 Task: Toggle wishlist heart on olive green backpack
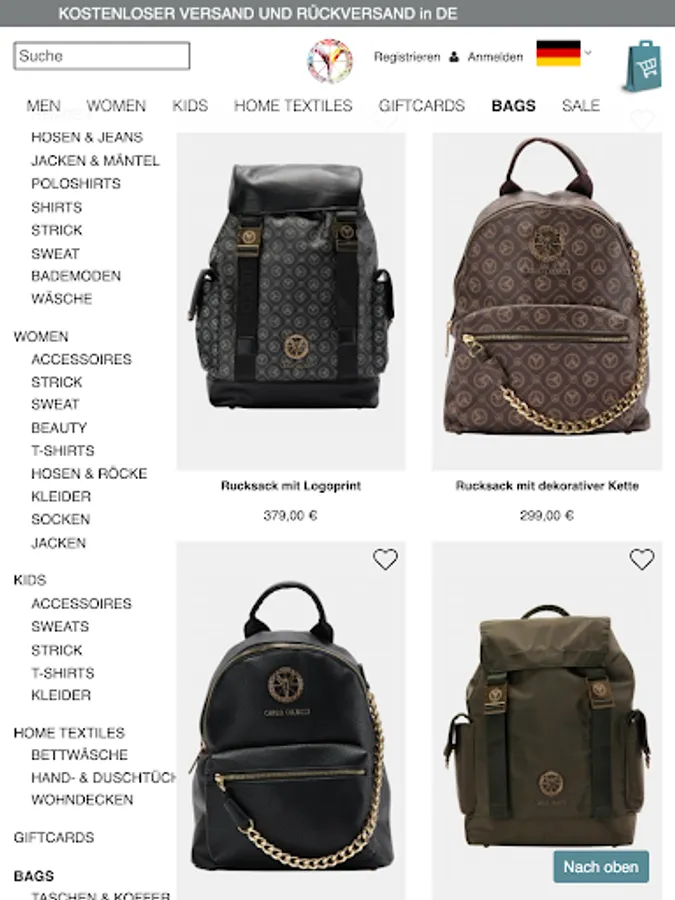click(x=642, y=559)
